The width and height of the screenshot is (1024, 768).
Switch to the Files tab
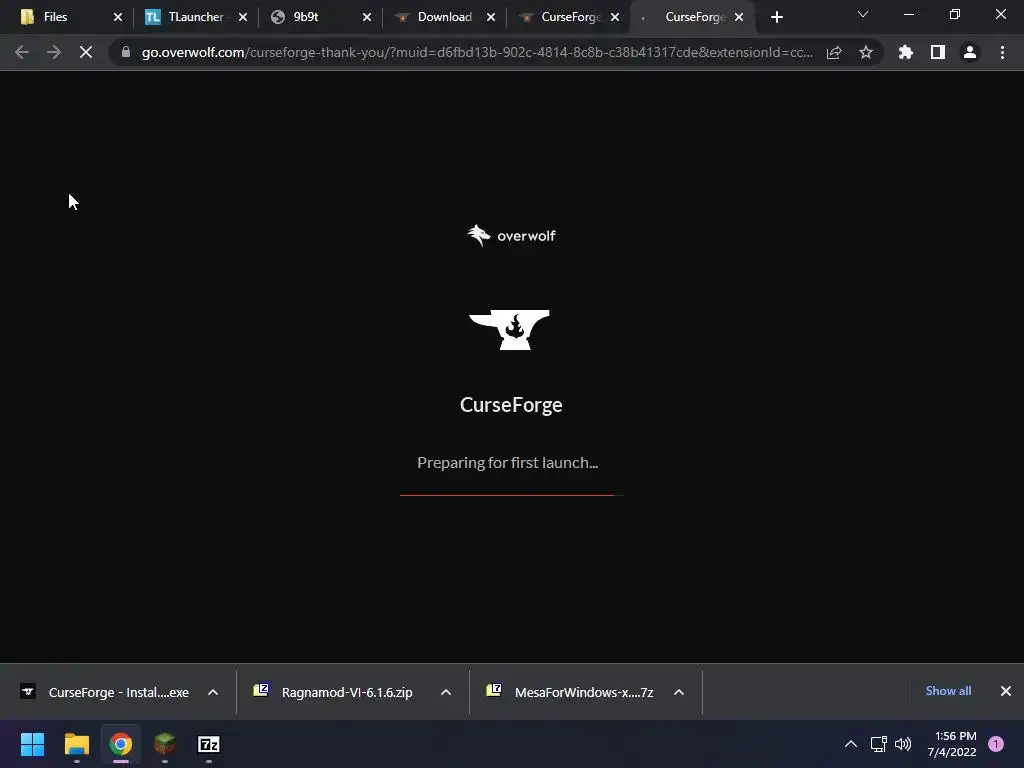(65, 17)
